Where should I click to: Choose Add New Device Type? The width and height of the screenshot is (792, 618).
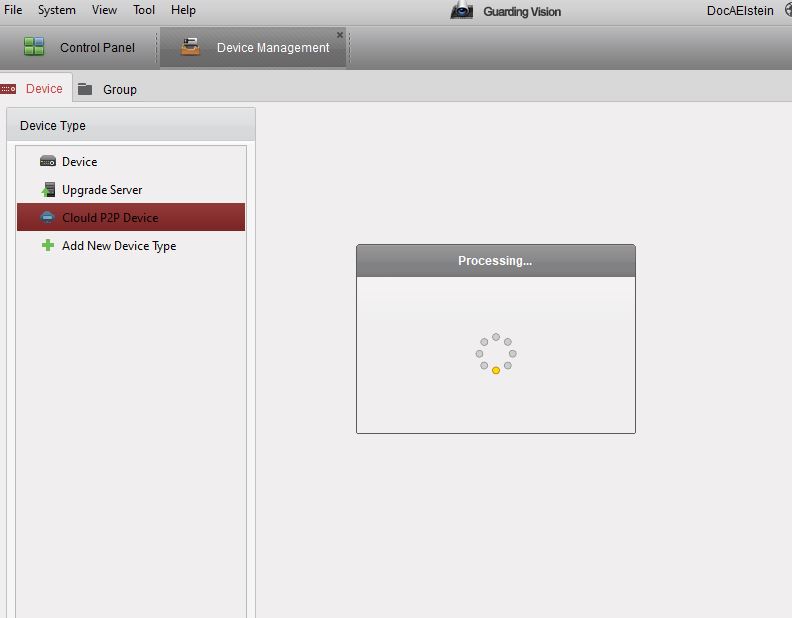point(131,245)
